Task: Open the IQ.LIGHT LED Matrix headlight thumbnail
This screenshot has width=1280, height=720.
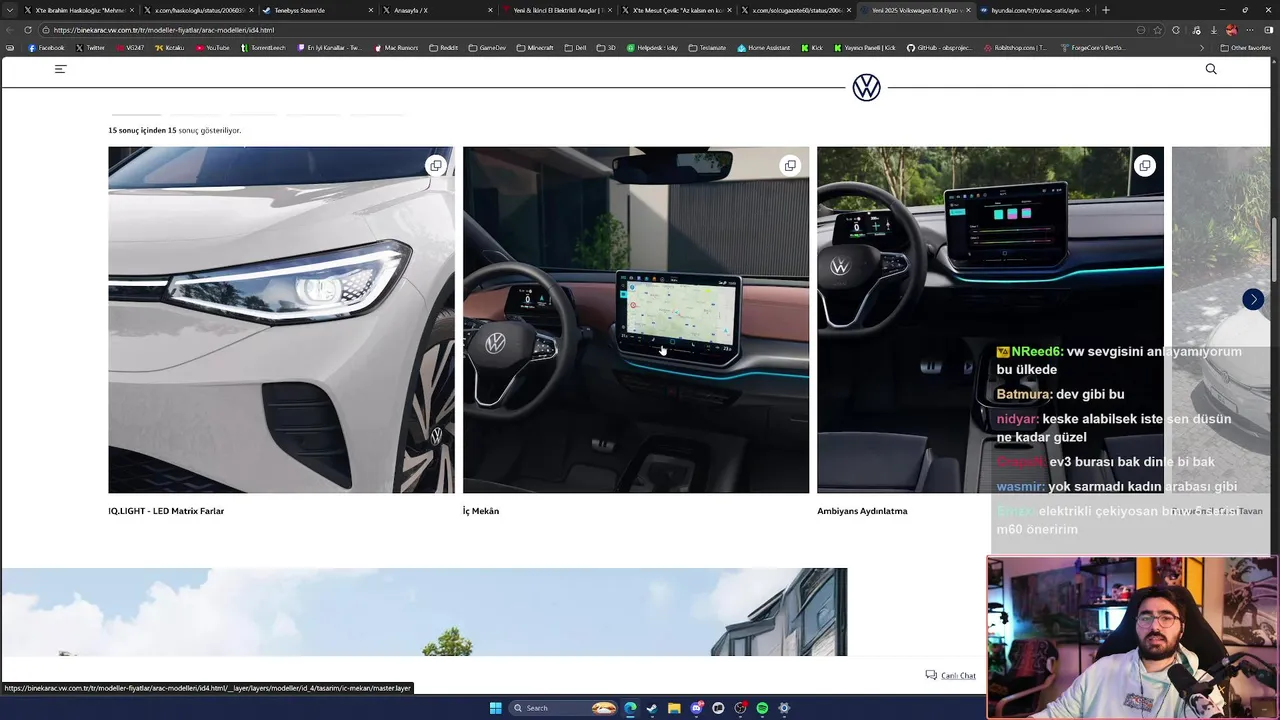Action: click(x=281, y=320)
